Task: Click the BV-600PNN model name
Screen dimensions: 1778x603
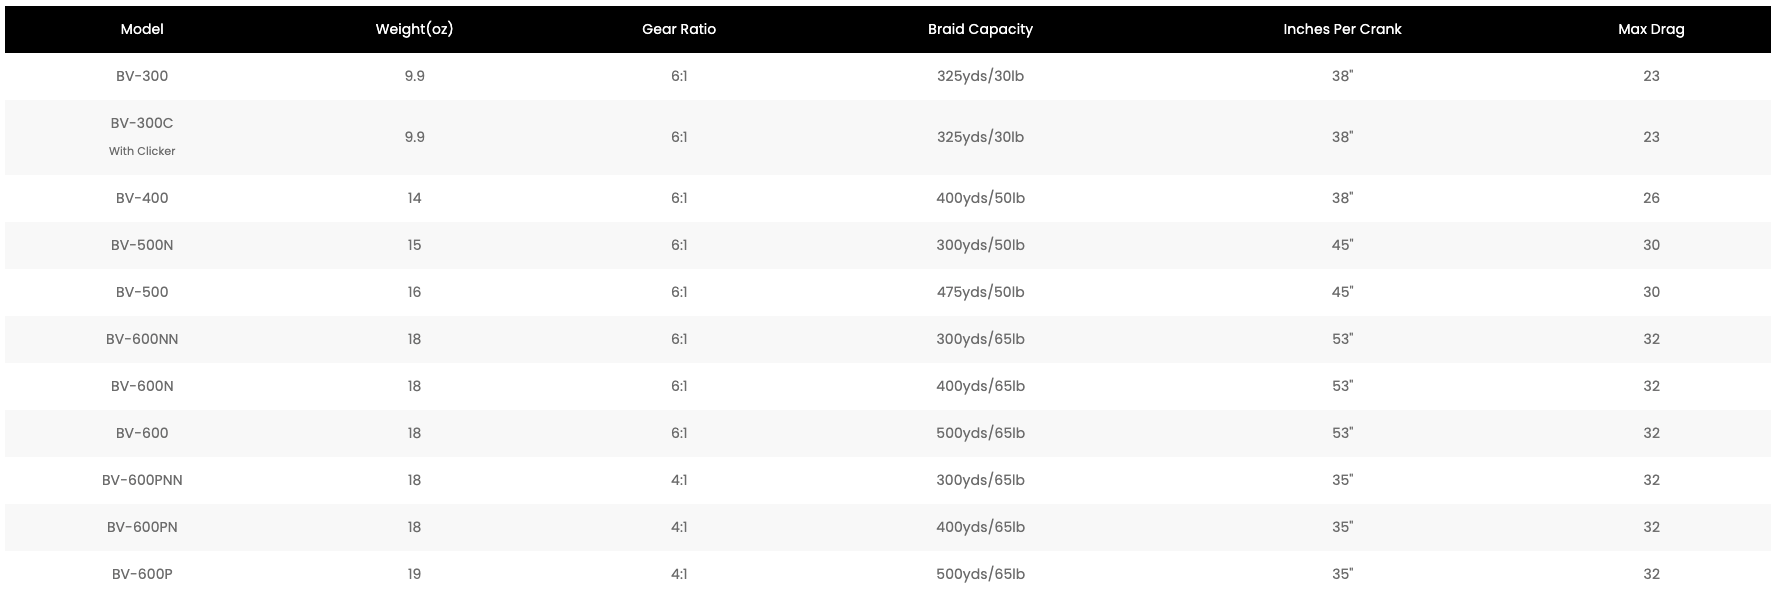Action: tap(142, 480)
